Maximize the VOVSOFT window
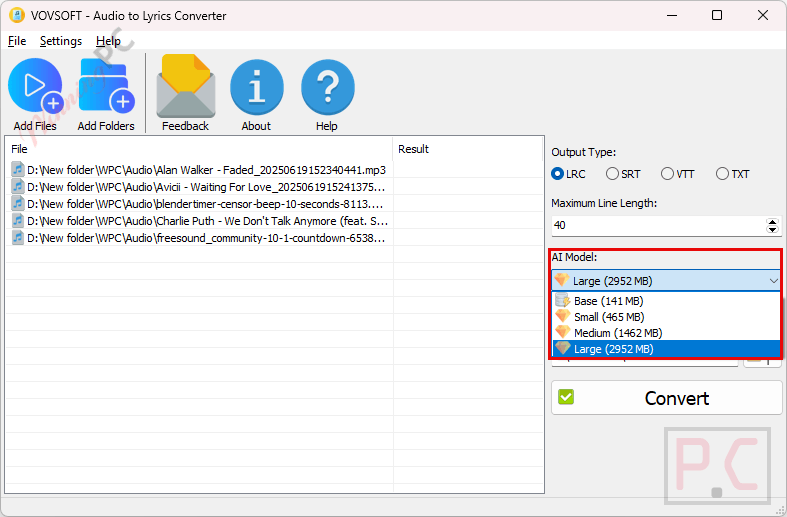Viewport: 787px width, 517px height. (717, 16)
